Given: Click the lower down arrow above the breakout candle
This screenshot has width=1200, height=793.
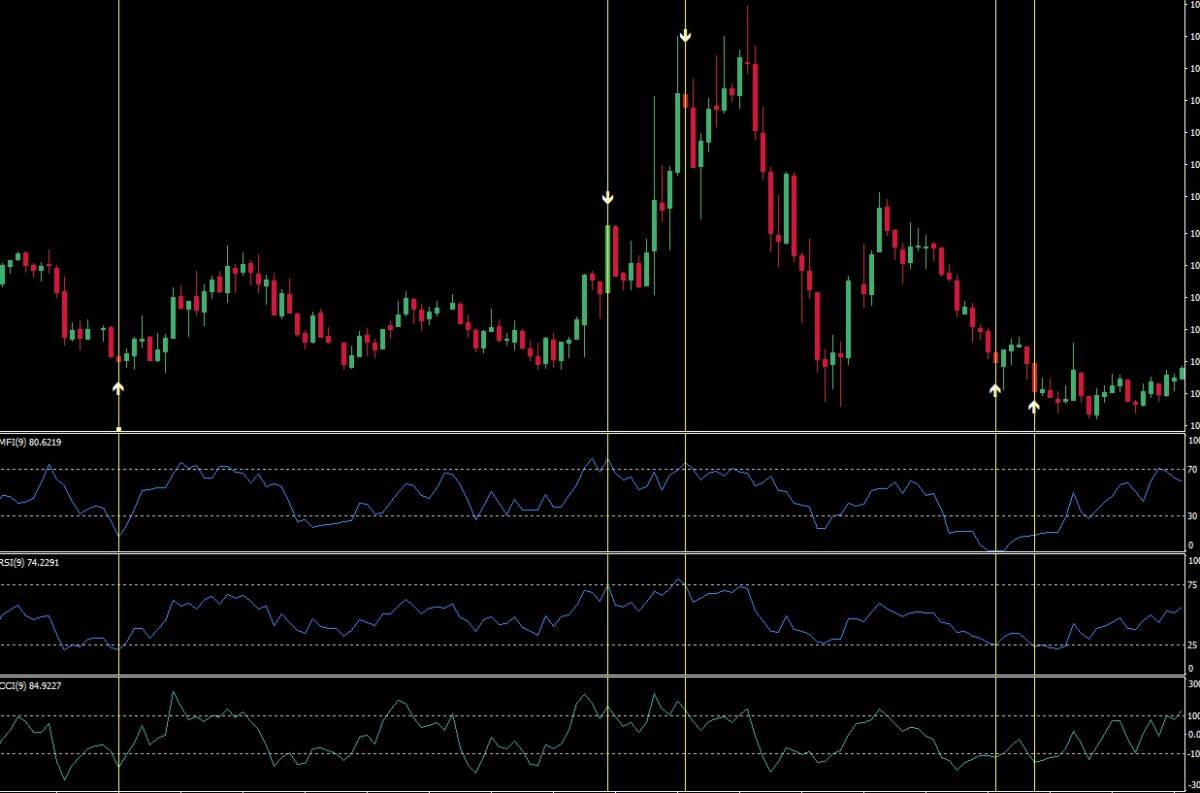Looking at the screenshot, I should tap(607, 198).
